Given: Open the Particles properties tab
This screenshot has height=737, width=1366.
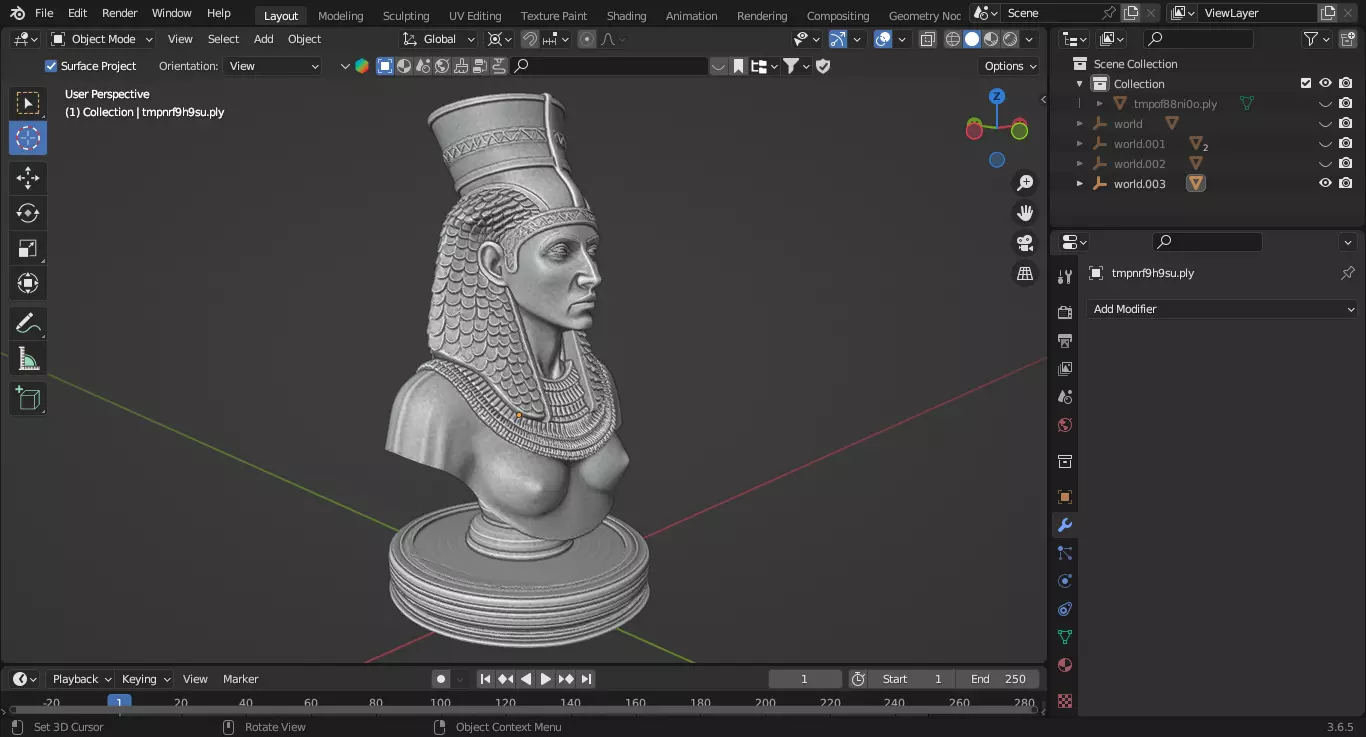Looking at the screenshot, I should (1065, 553).
